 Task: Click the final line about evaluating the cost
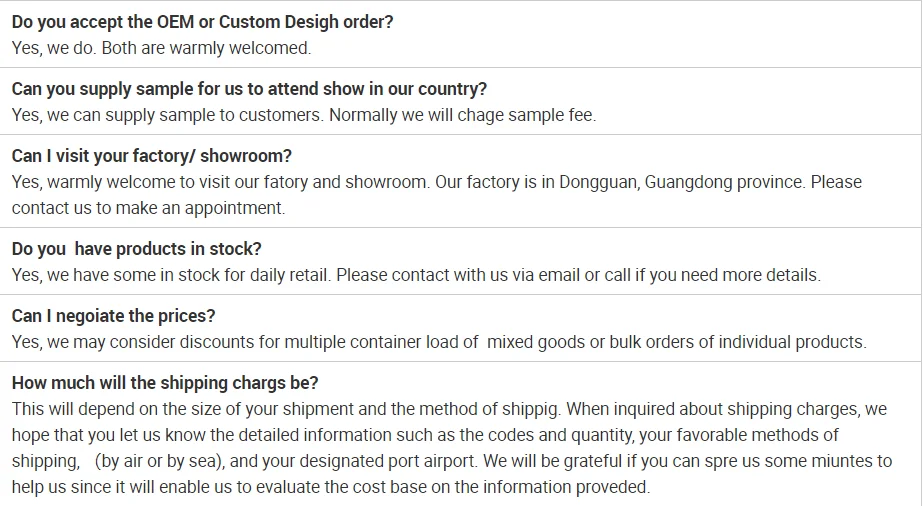pyautogui.click(x=330, y=487)
